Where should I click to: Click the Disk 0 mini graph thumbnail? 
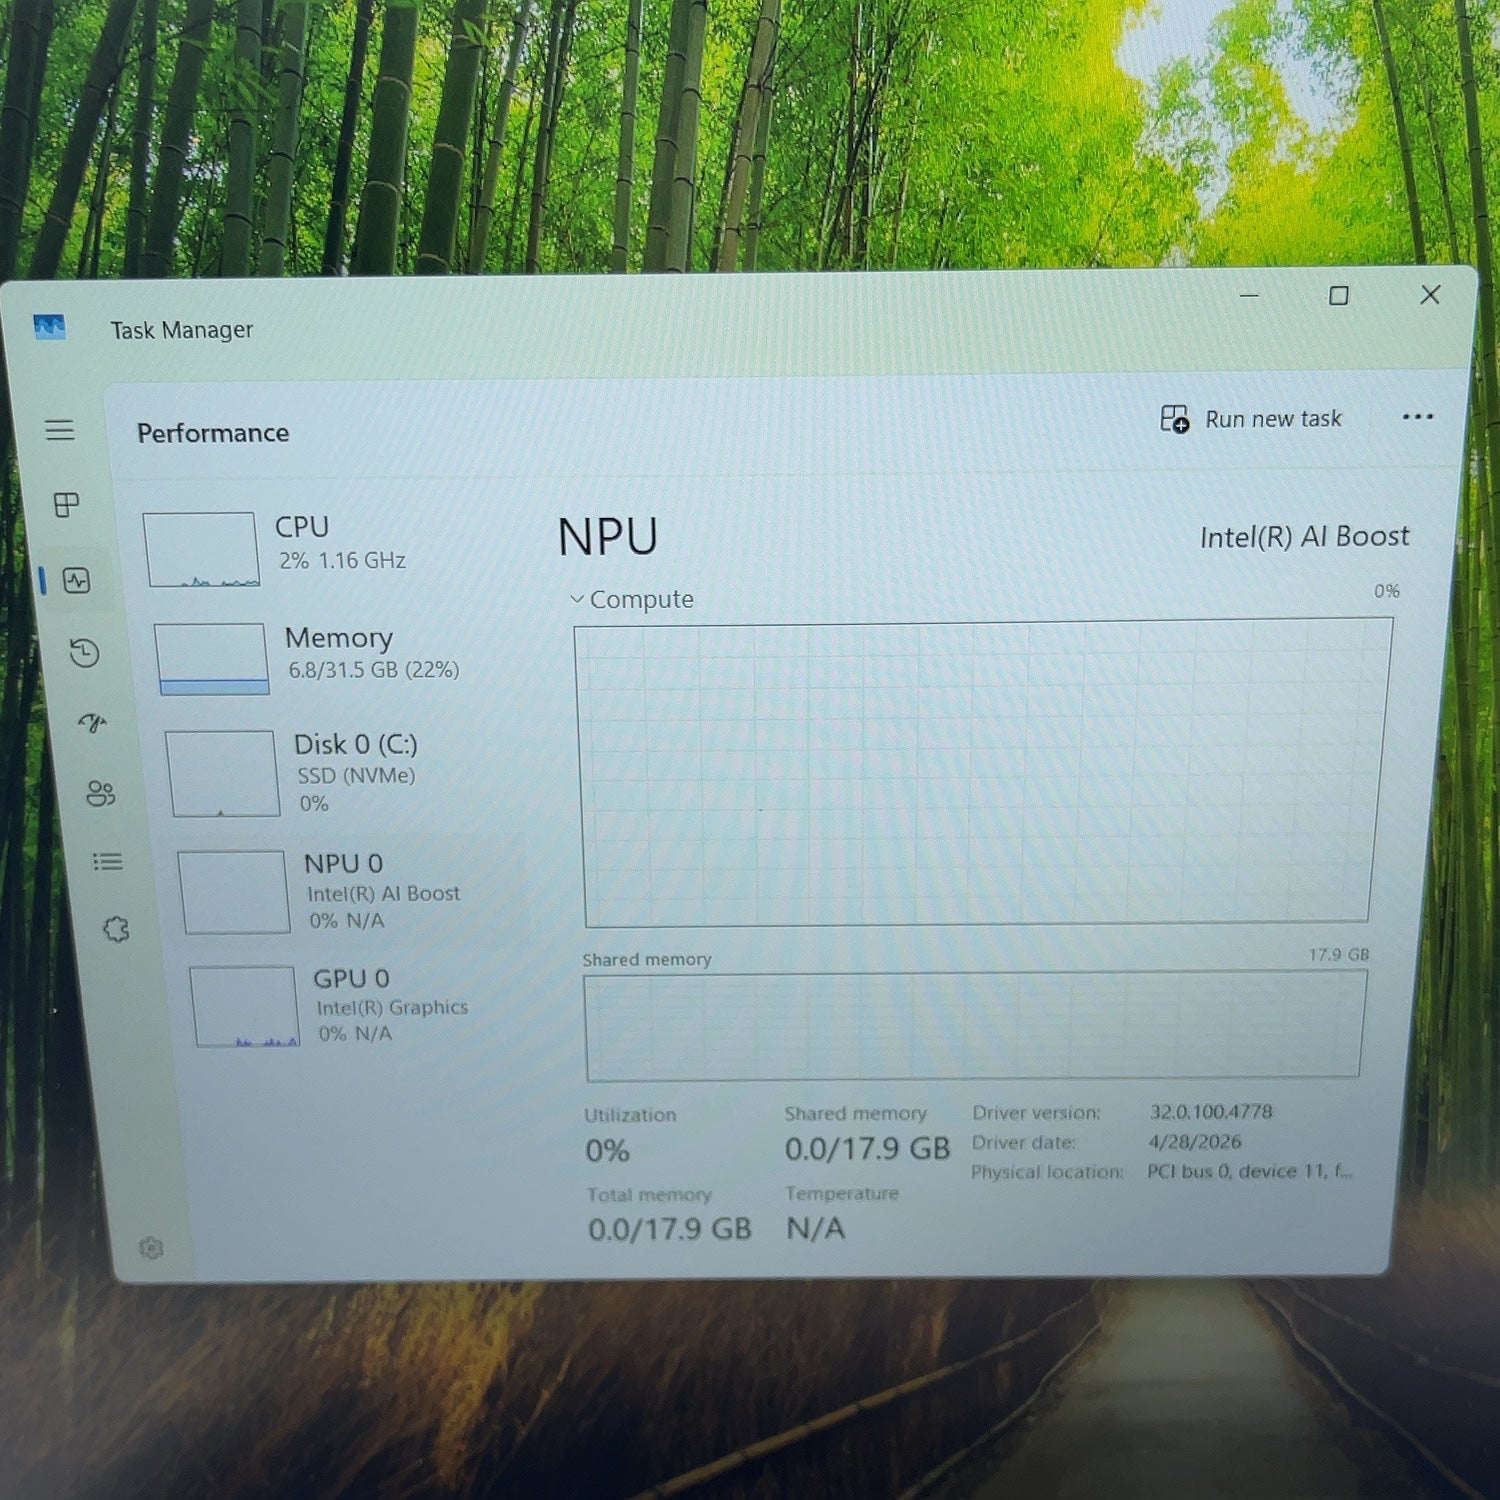[222, 773]
